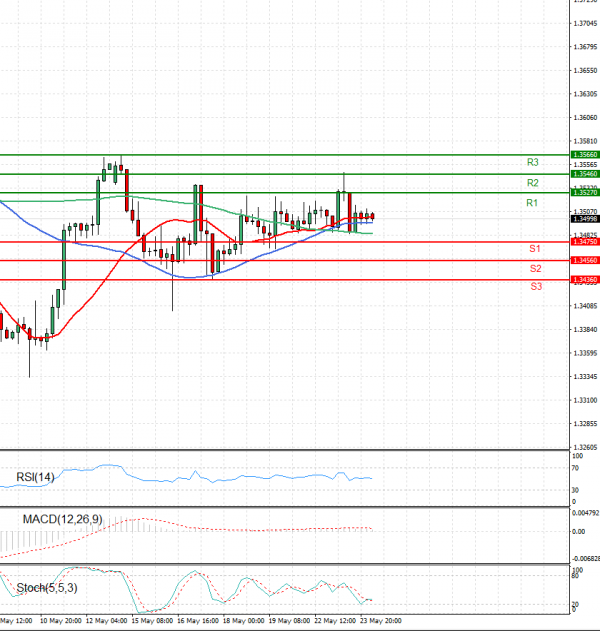
Task: Select the red 1.34750 price tag
Action: (x=585, y=242)
